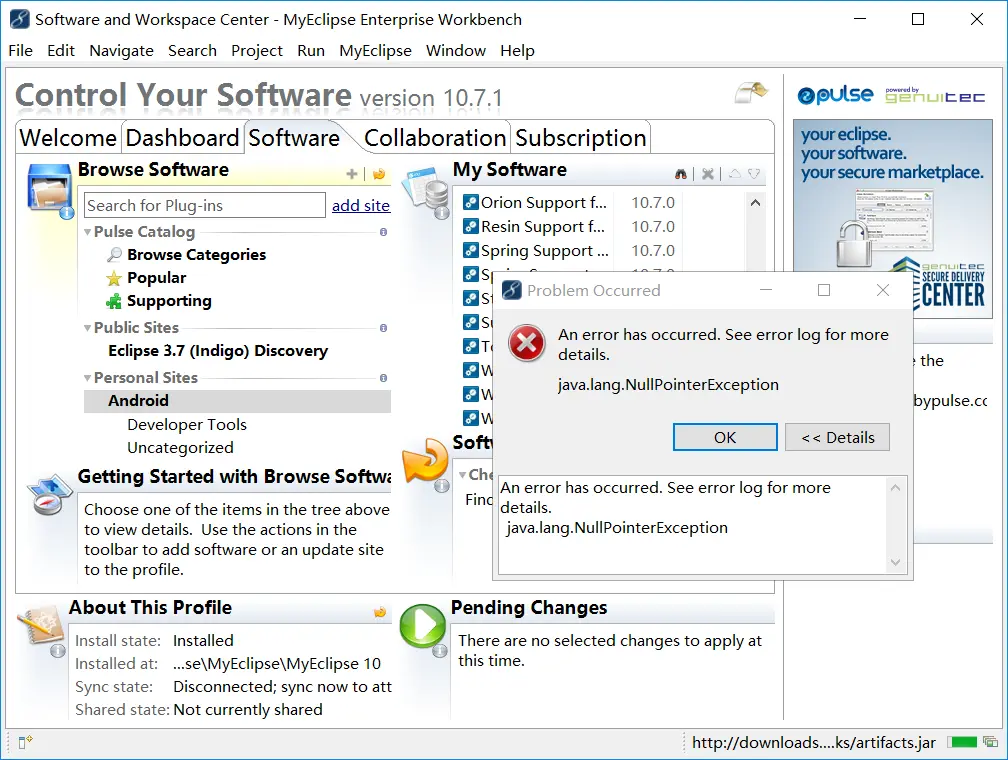Select Developer Tools under Android
This screenshot has height=760, width=1008.
tap(186, 424)
